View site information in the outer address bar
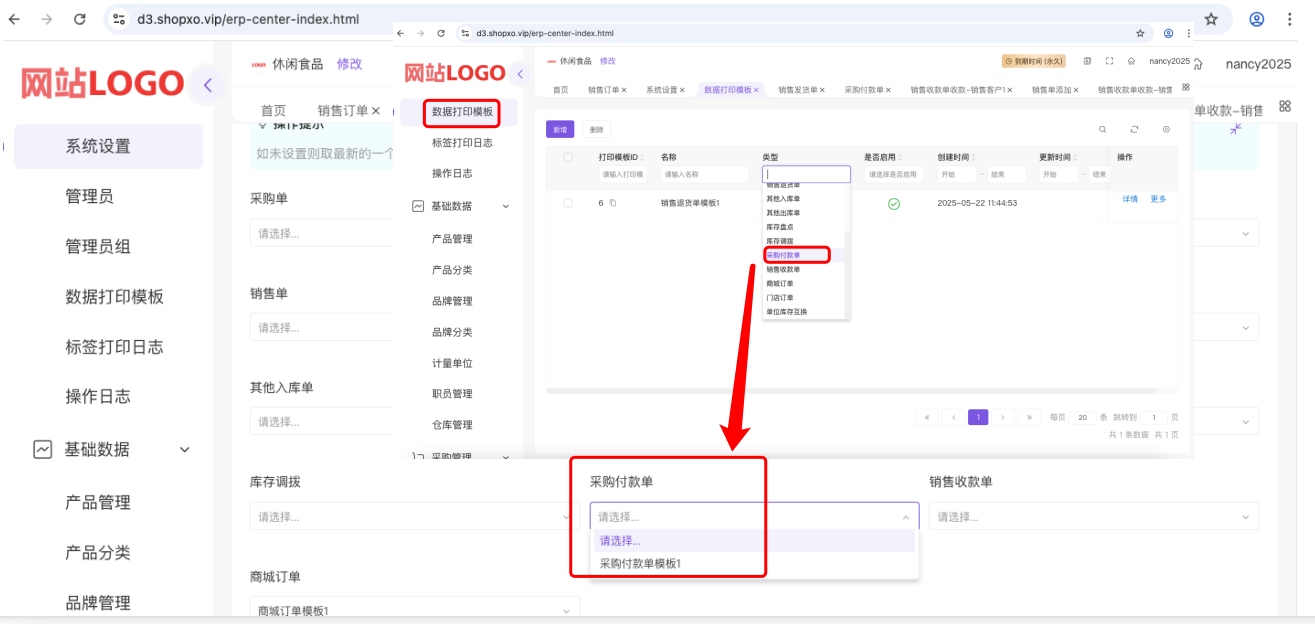The image size is (1315, 624). coord(118,19)
